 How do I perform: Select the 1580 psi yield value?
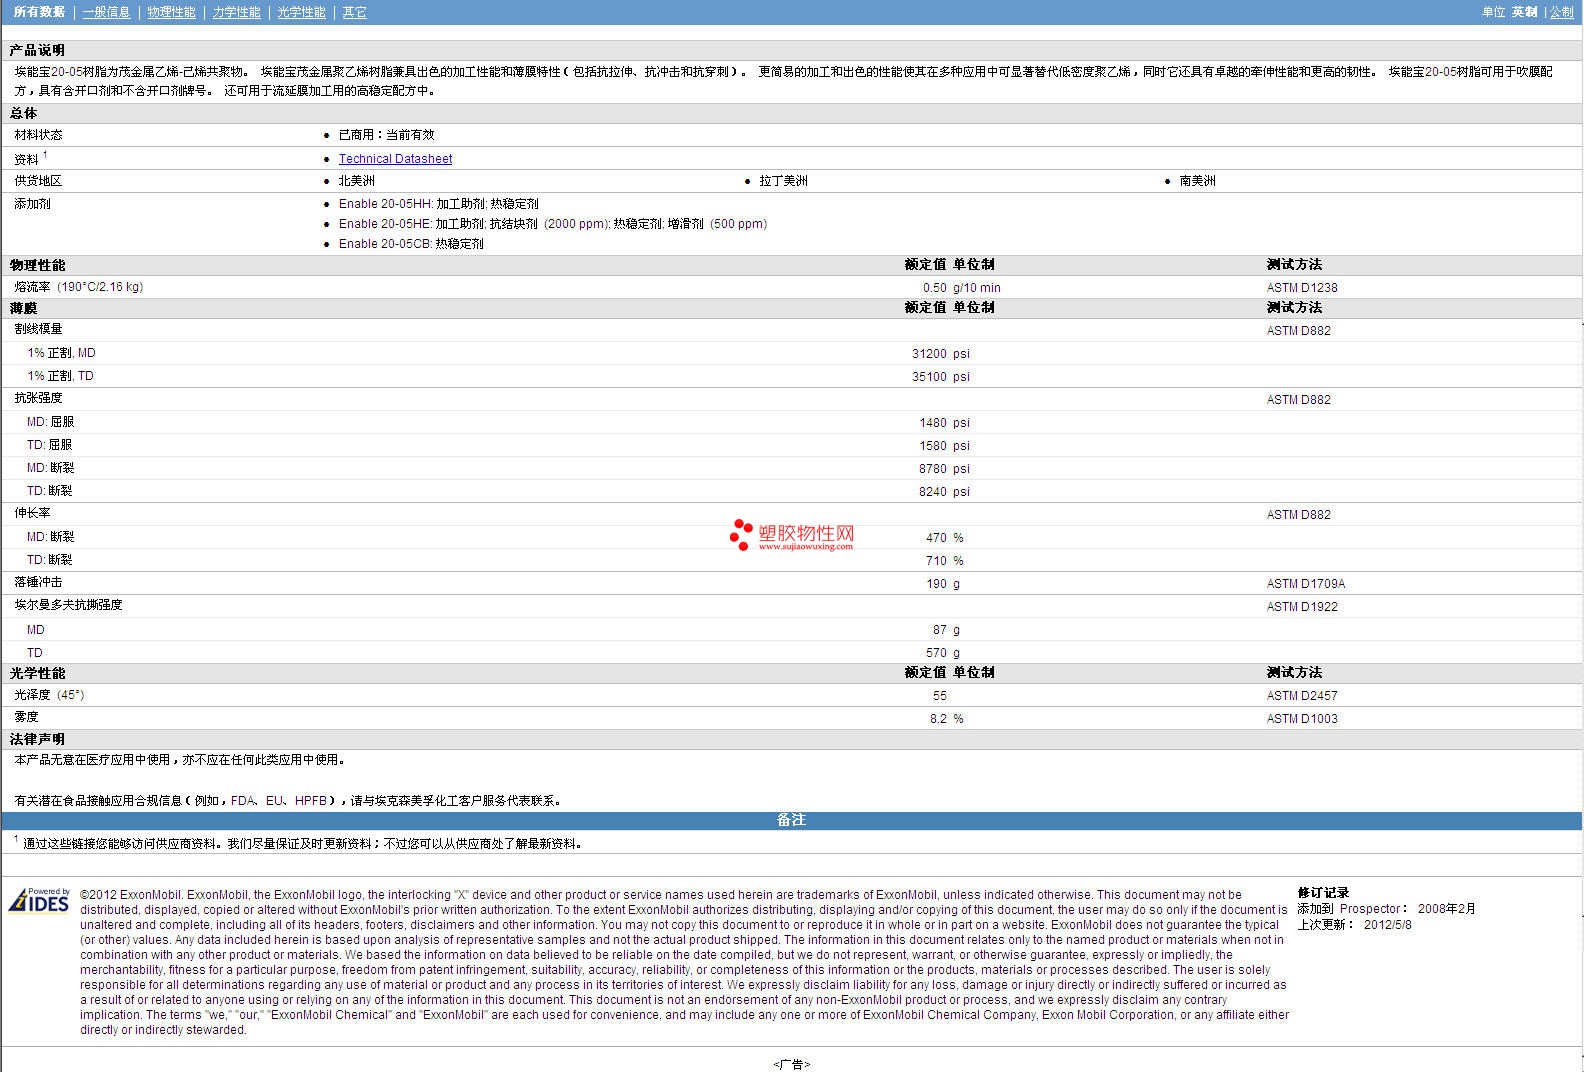coord(944,446)
